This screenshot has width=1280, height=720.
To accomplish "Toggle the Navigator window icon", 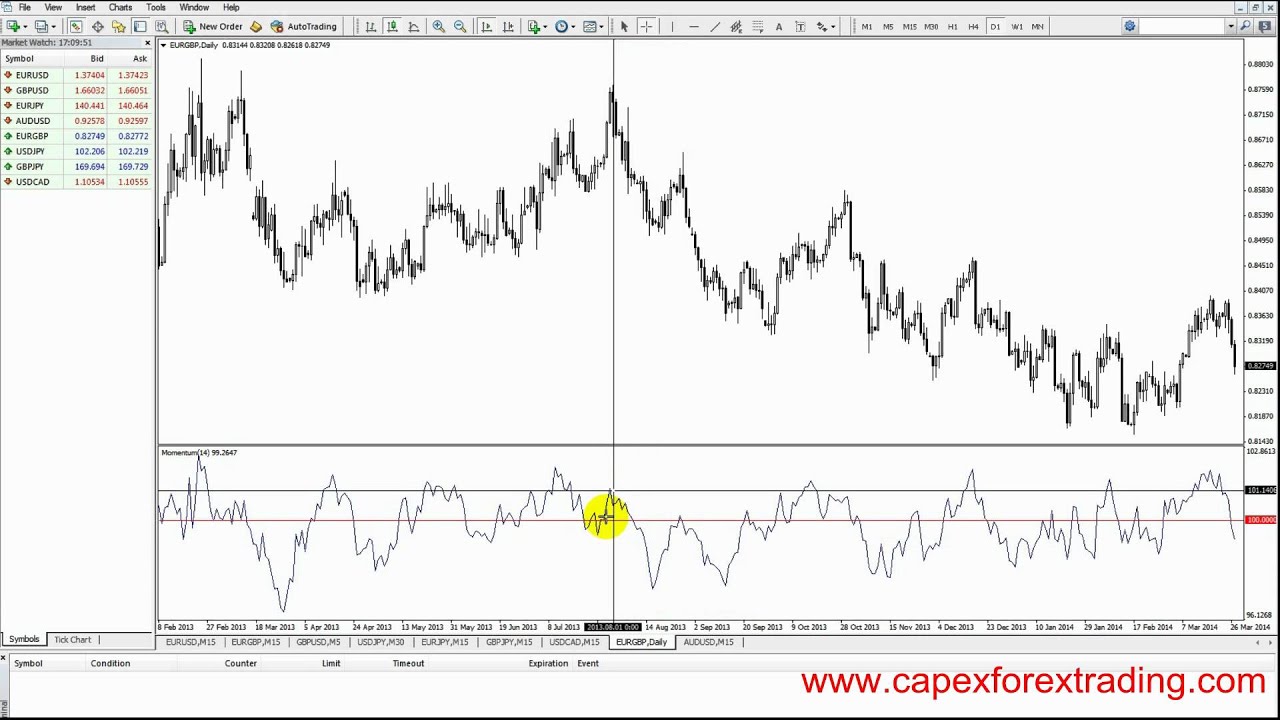I will pyautogui.click(x=118, y=26).
